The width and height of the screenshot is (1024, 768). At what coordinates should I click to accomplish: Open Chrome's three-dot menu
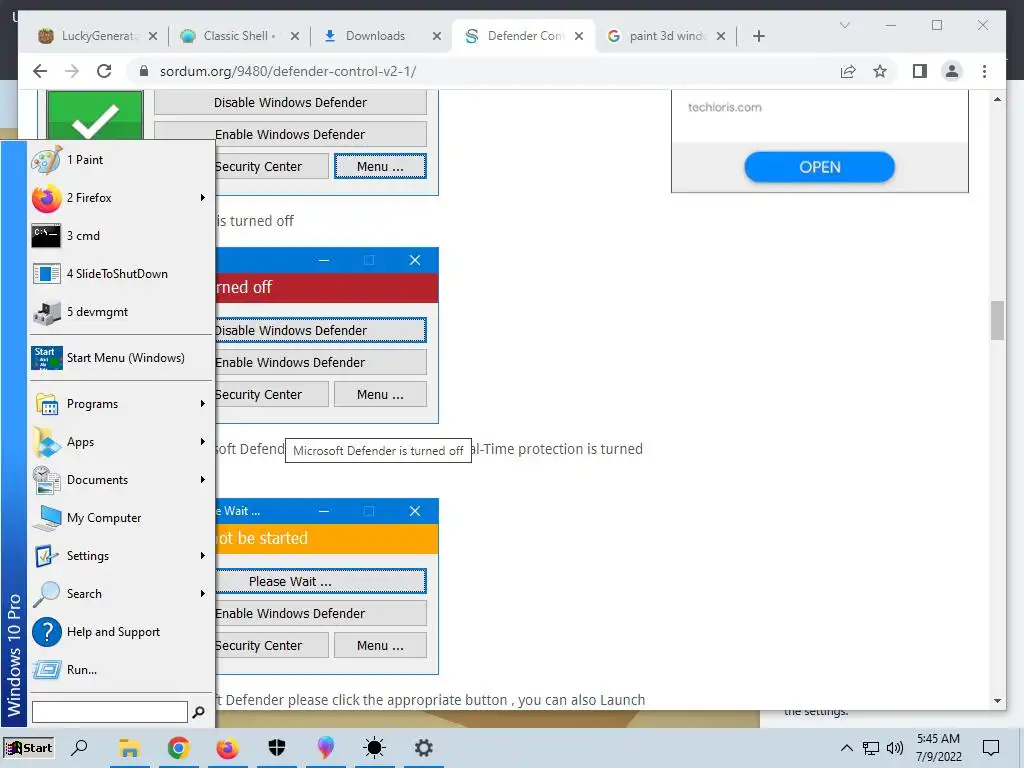(984, 71)
